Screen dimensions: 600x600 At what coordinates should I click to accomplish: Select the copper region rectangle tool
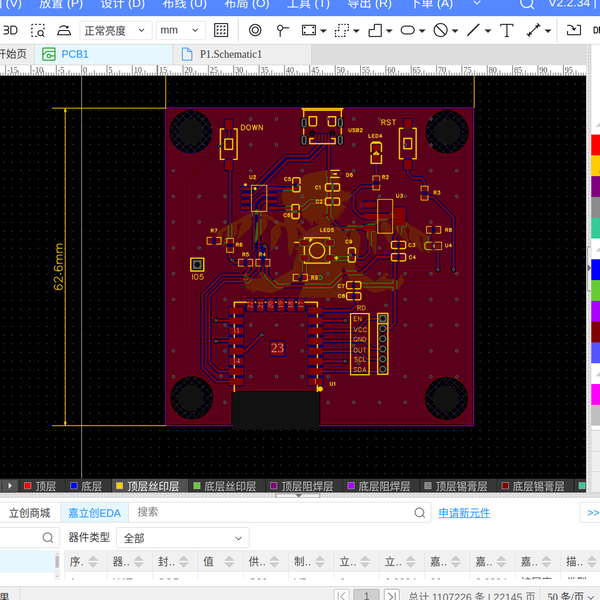(x=309, y=30)
